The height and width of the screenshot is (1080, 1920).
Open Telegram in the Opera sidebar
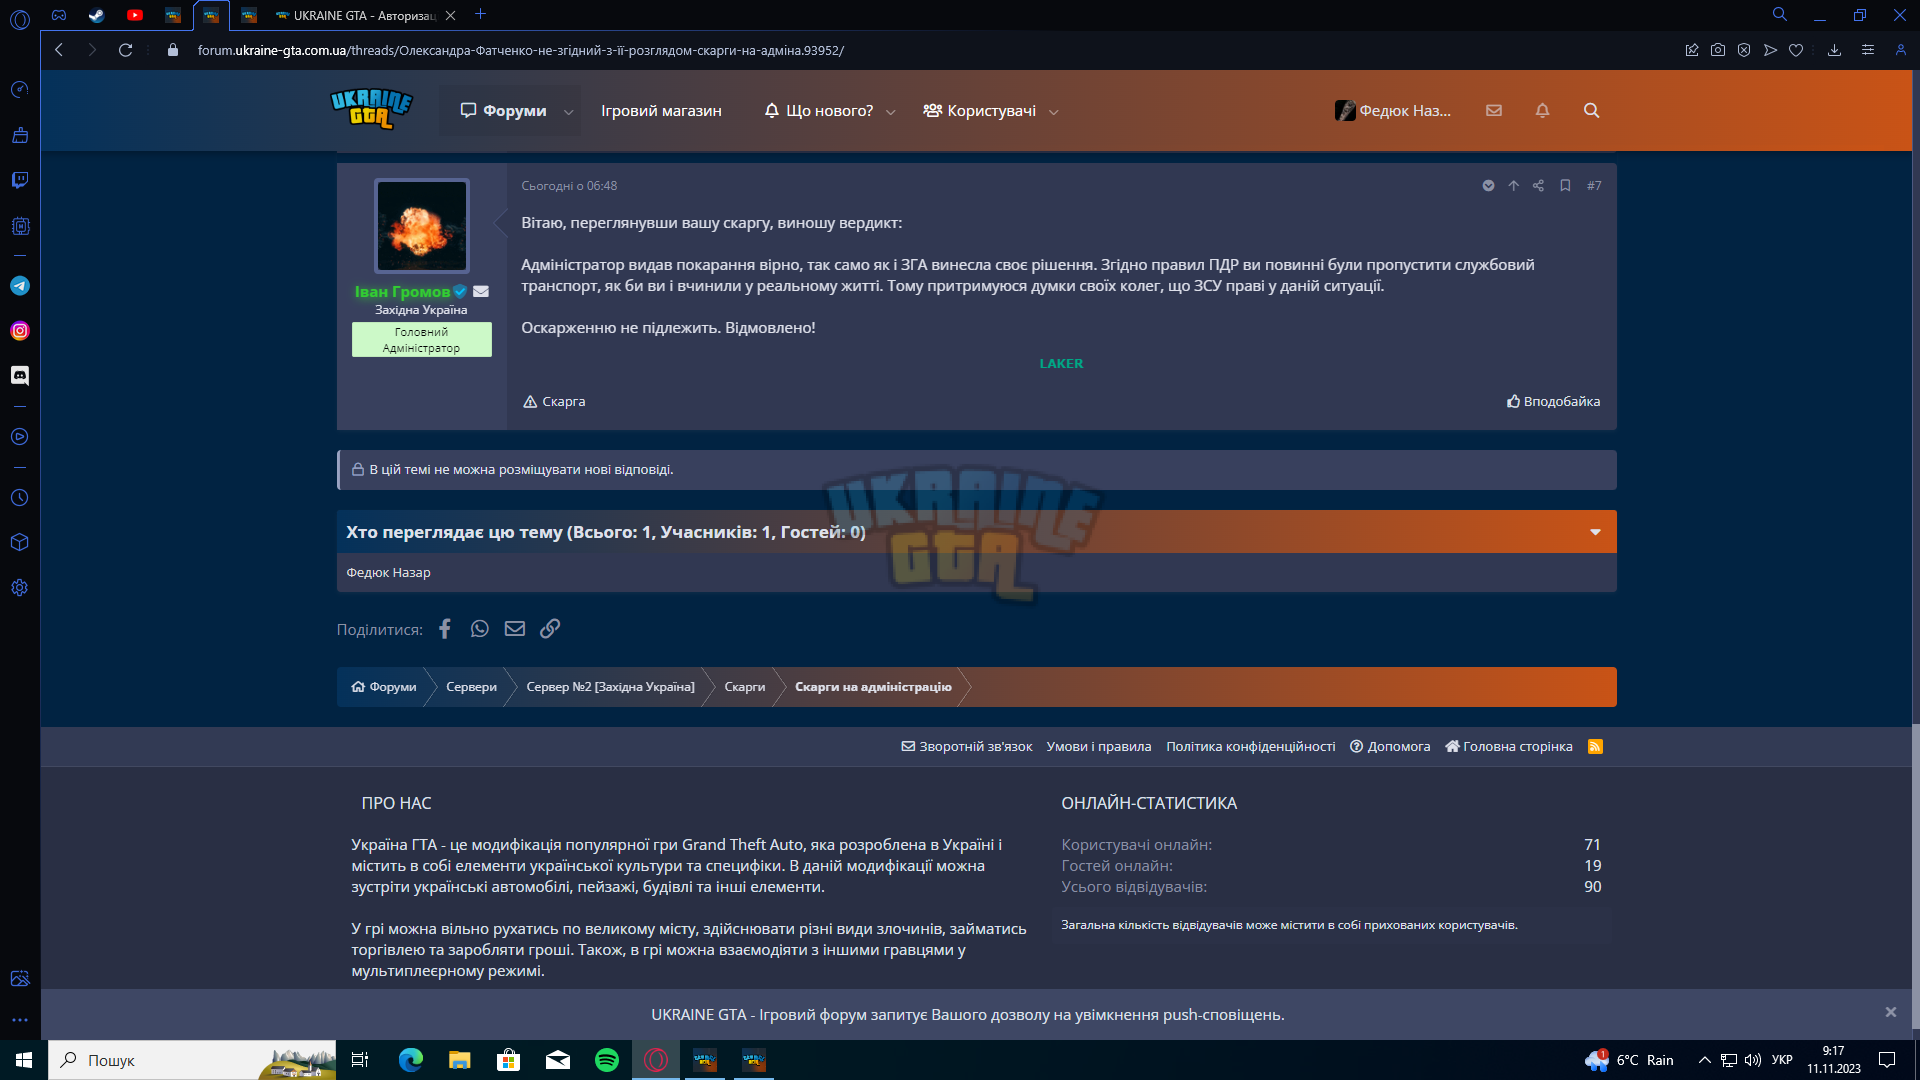[20, 286]
